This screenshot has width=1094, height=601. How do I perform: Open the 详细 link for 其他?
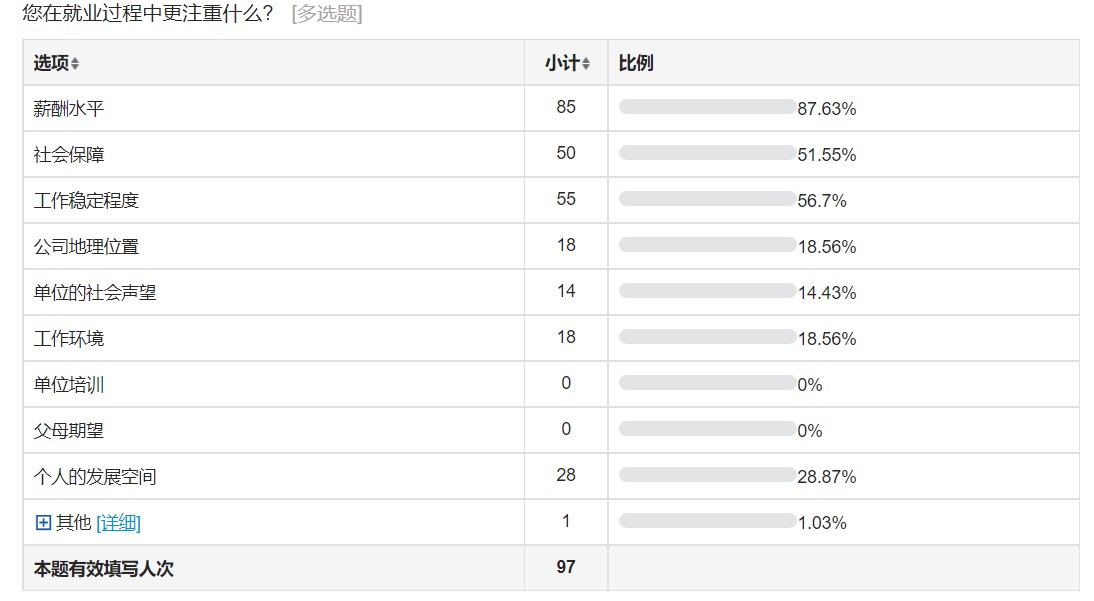point(118,522)
